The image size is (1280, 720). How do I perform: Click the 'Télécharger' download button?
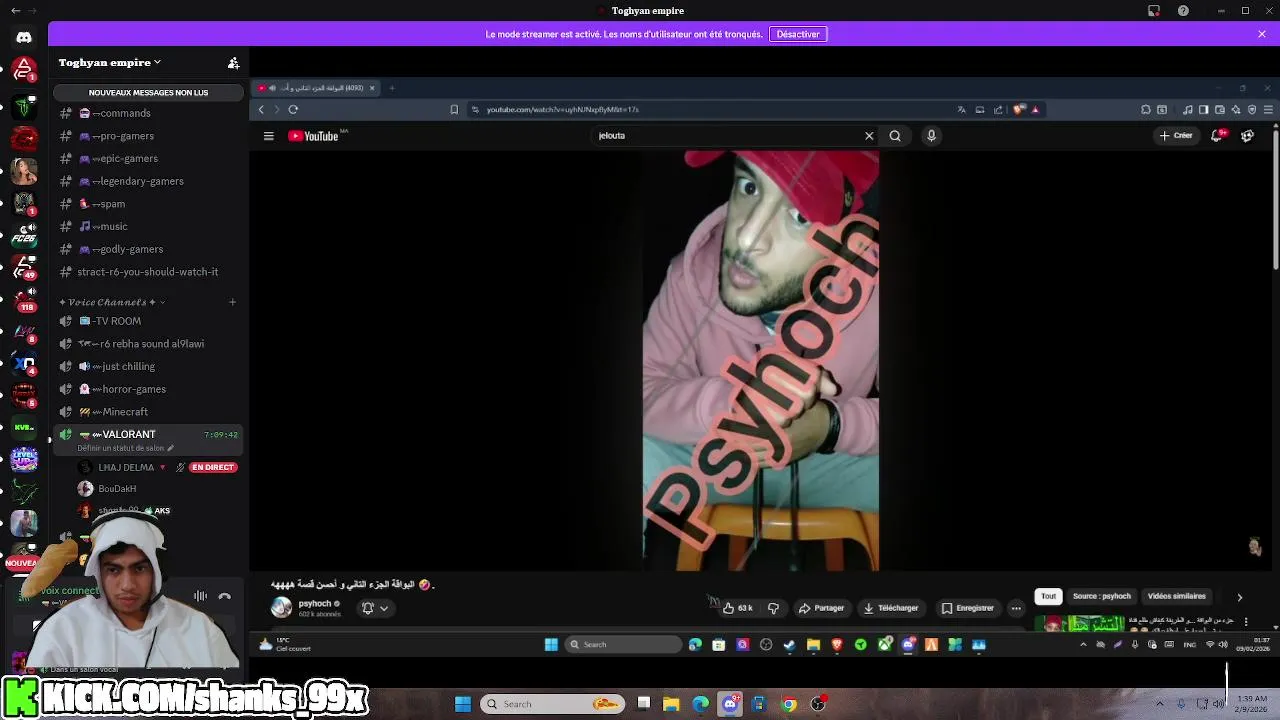click(891, 608)
